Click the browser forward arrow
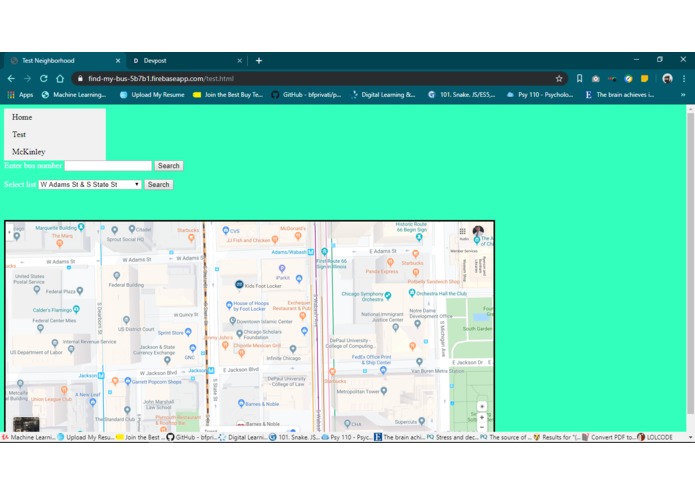Viewport: 695px width, 494px height. [x=27, y=78]
